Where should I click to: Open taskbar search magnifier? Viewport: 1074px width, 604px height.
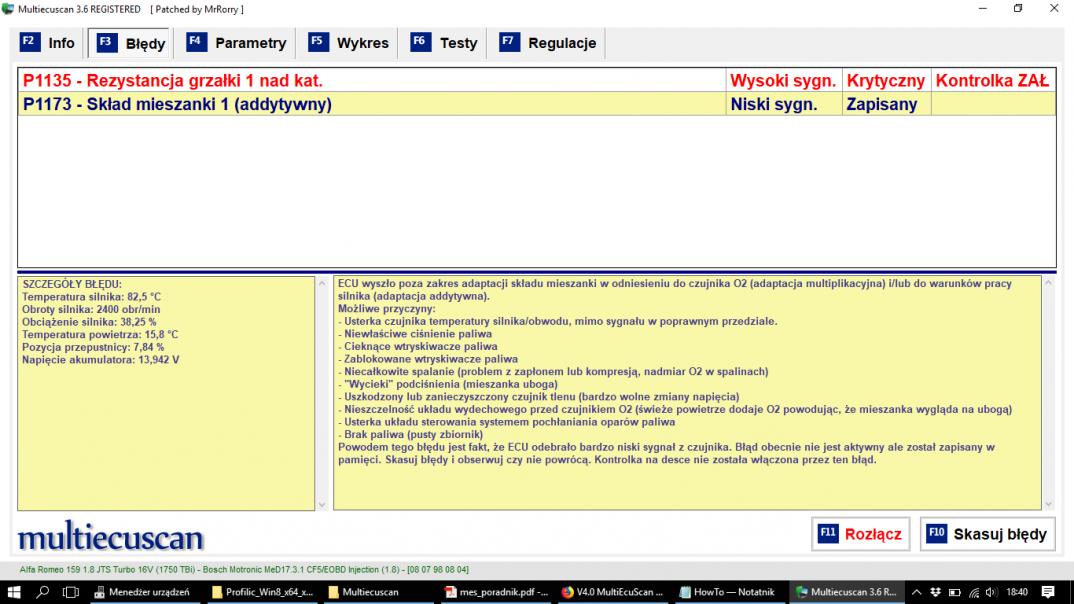pyautogui.click(x=42, y=592)
